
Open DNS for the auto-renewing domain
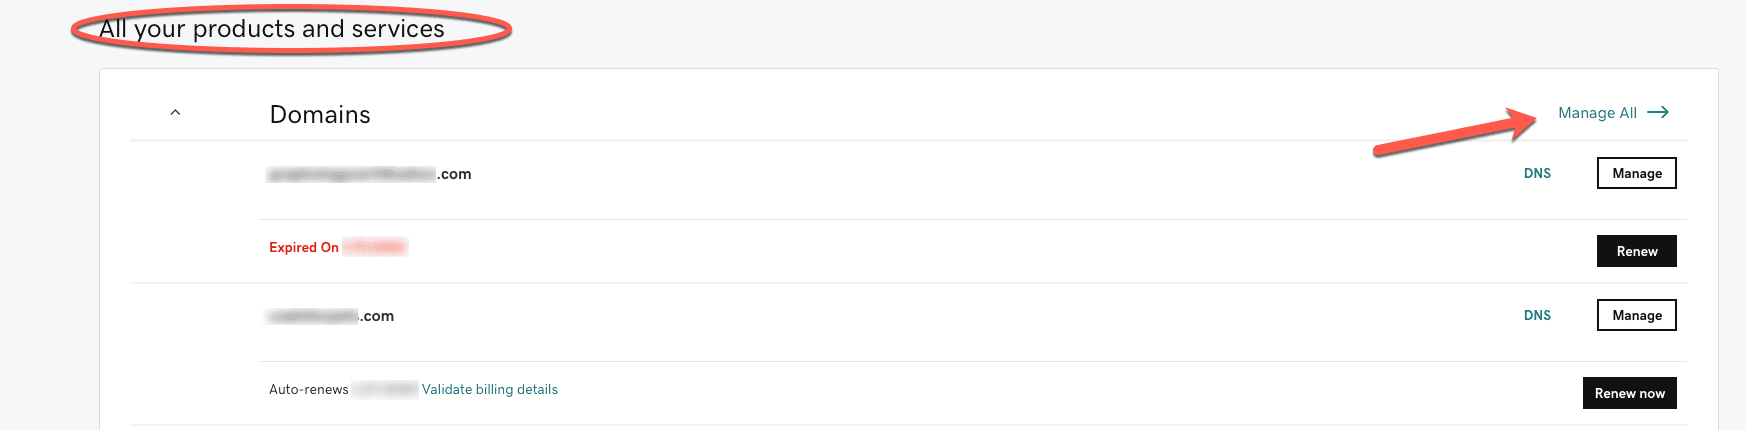point(1537,315)
